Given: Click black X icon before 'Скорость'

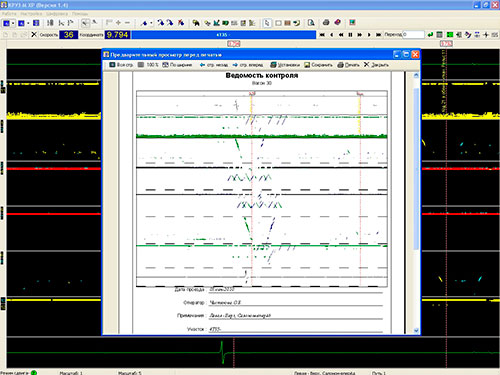Looking at the screenshot, I should point(34,34).
